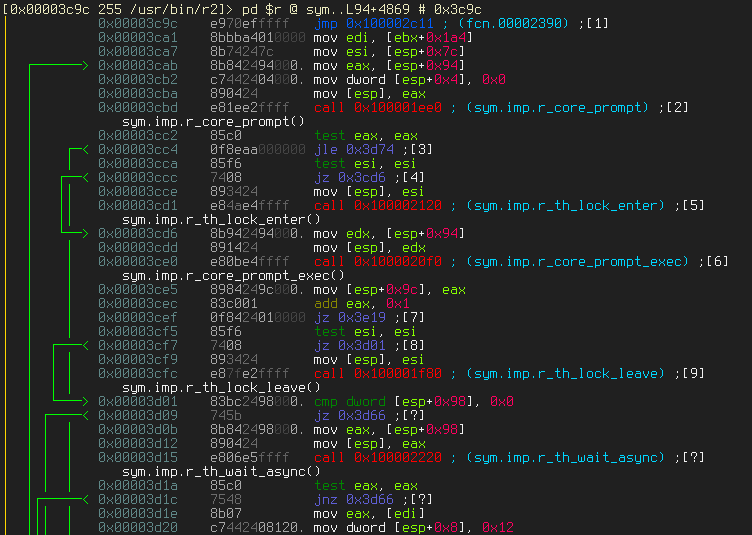Click the jle 0x3d74 jump target
Screen dimensions: 752x535
tap(369, 148)
